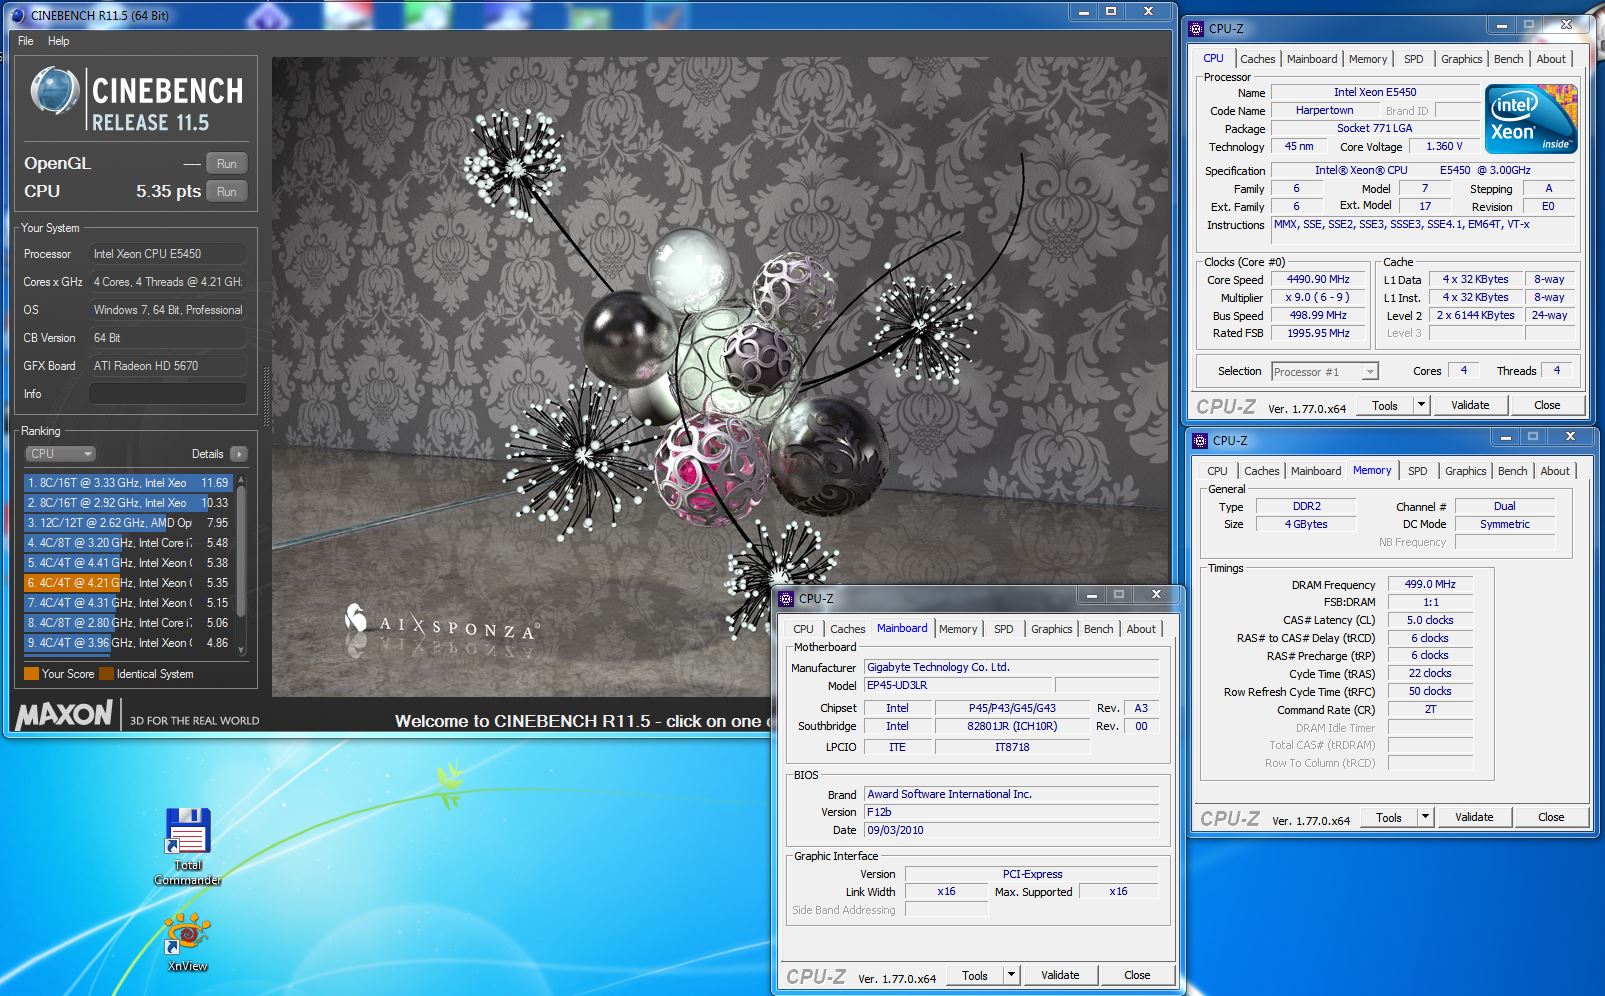1605x996 pixels.
Task: Click the Intel Xeon inside logo
Action: pos(1531,118)
